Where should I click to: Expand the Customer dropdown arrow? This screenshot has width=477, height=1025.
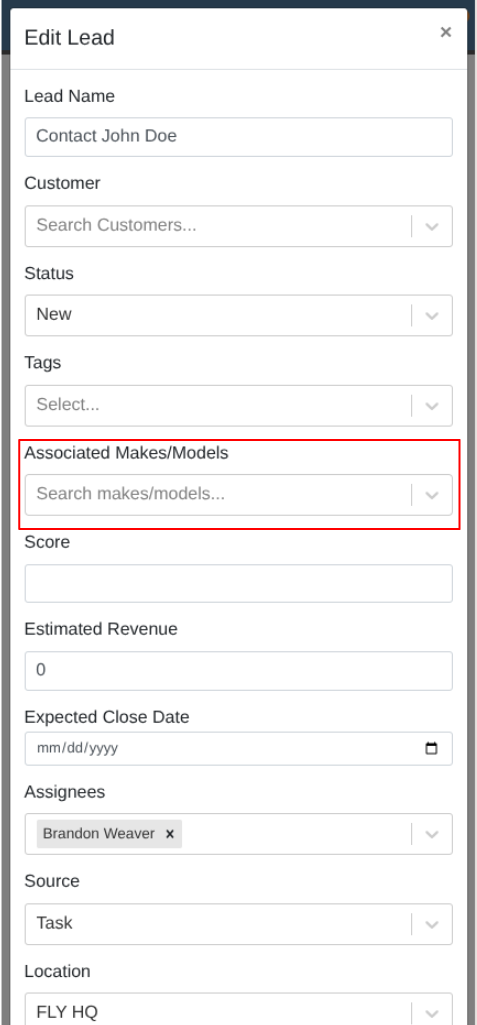(431, 226)
